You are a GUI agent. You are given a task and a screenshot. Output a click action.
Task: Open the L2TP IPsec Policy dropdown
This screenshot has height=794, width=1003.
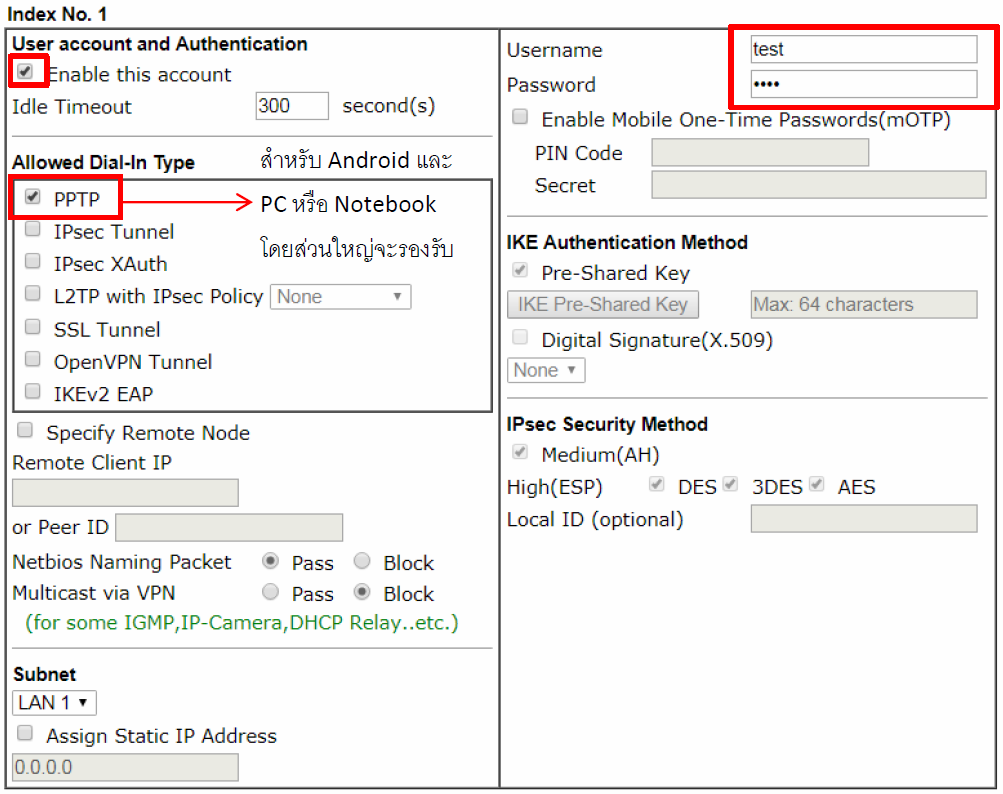click(x=340, y=296)
